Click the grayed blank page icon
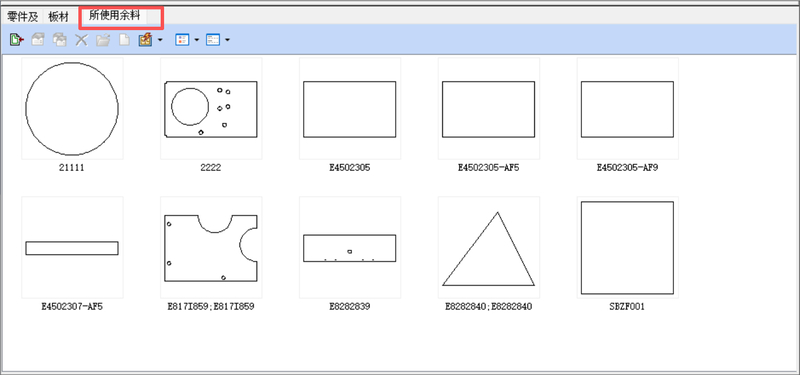This screenshot has height=375, width=800. [124, 40]
